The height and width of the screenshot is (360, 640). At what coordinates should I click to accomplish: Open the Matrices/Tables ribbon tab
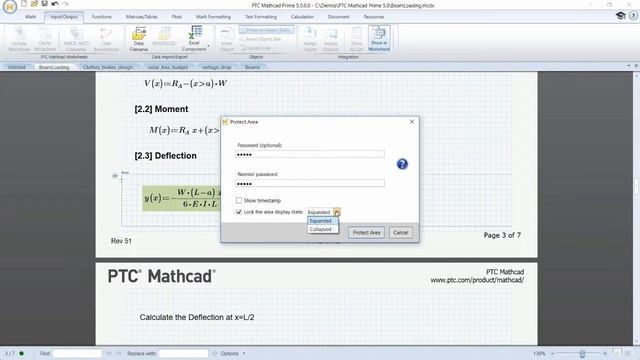point(141,17)
